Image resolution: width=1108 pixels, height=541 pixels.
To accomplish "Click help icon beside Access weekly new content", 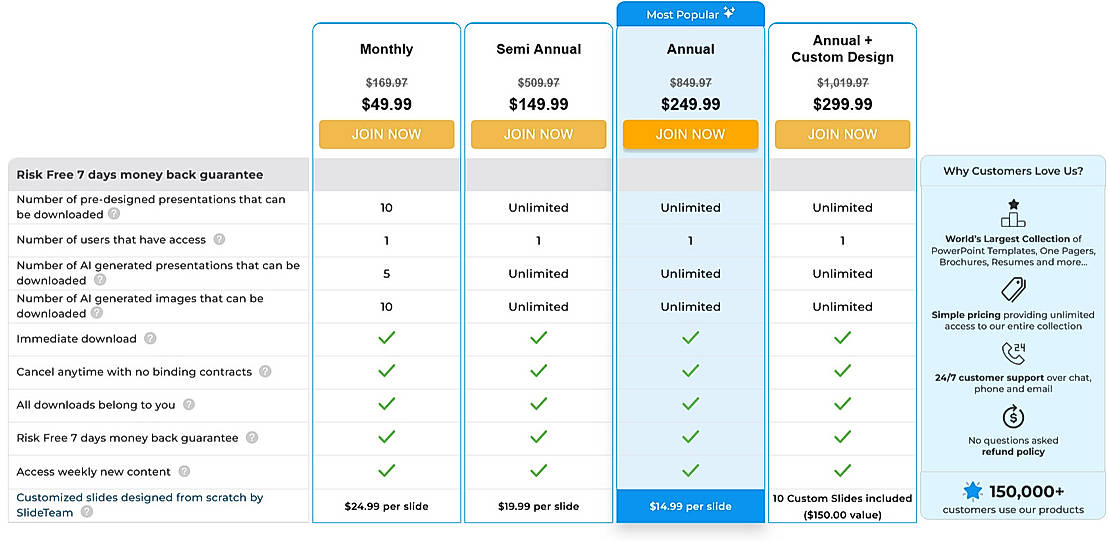I will point(184,472).
